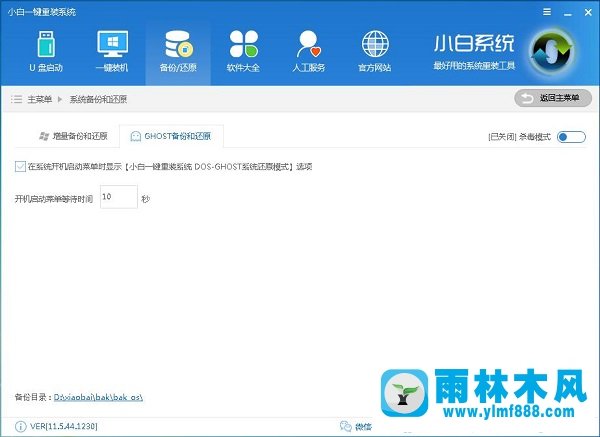Toggle the 杀毒模式 antivirus mode switch
The width and height of the screenshot is (600, 437).
click(571, 137)
